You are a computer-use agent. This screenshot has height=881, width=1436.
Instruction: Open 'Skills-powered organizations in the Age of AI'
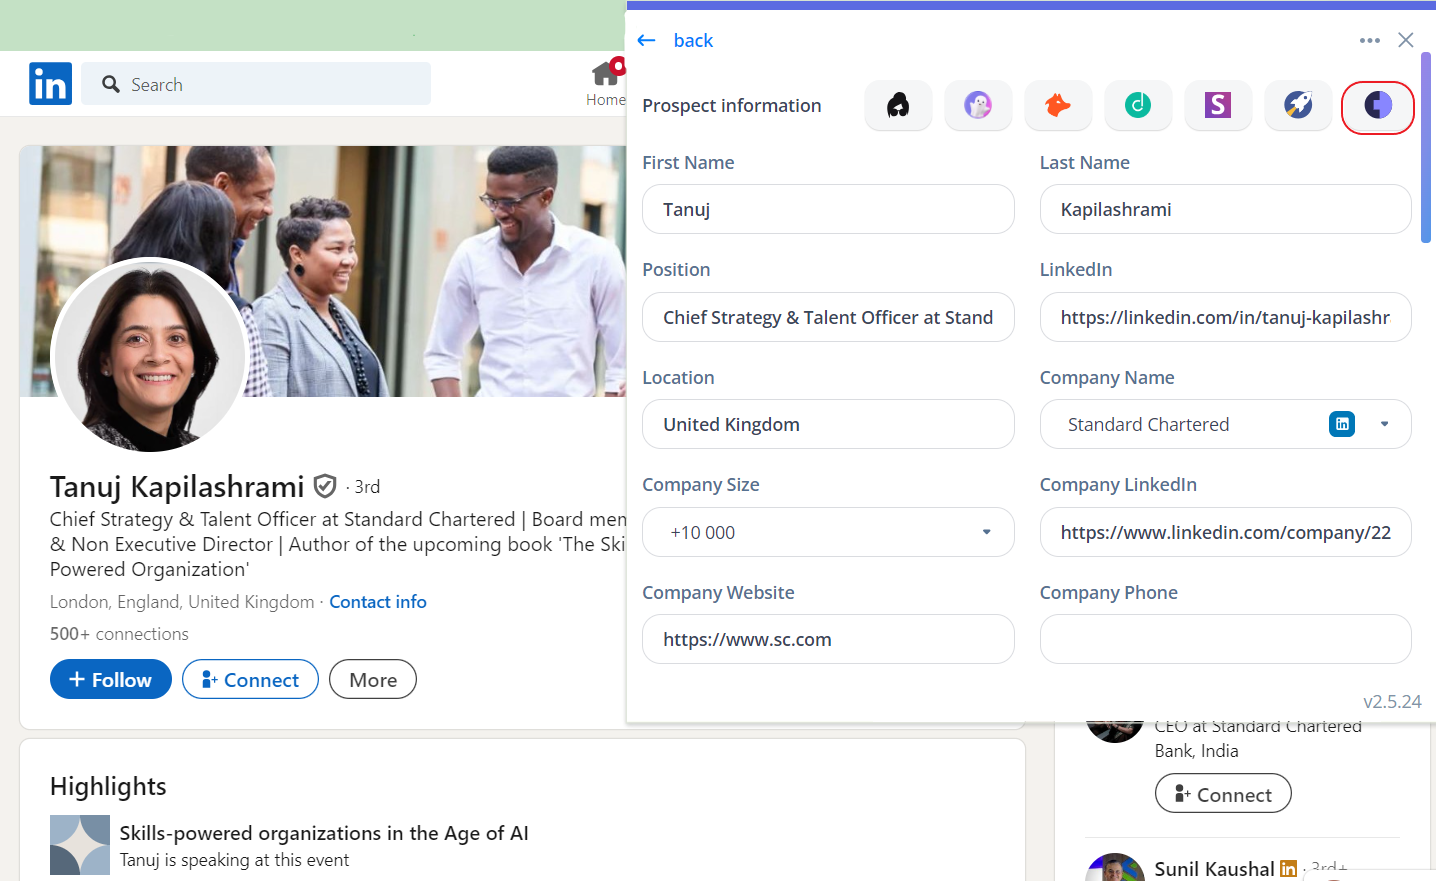click(x=324, y=833)
